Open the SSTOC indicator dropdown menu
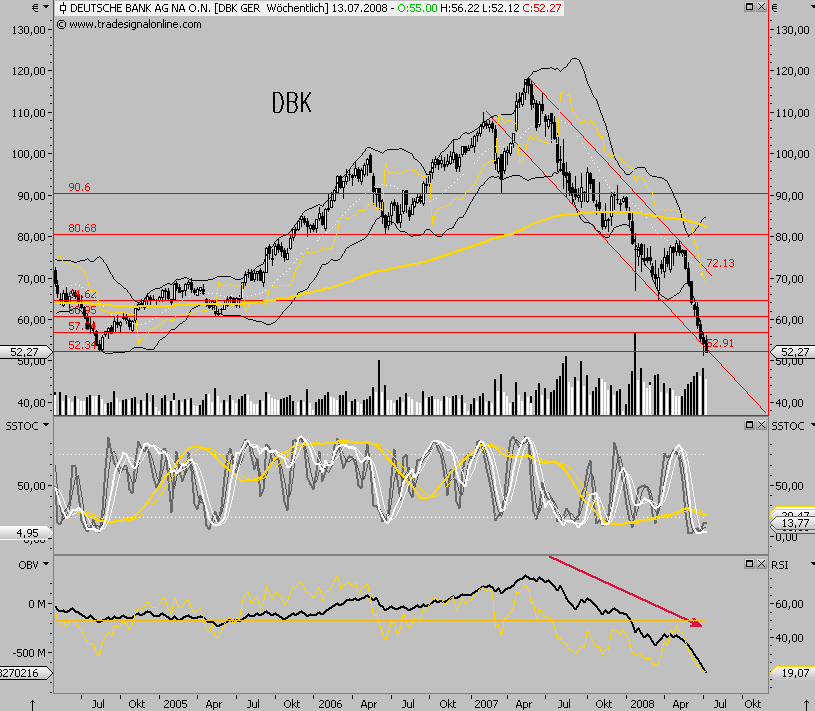 point(45,424)
